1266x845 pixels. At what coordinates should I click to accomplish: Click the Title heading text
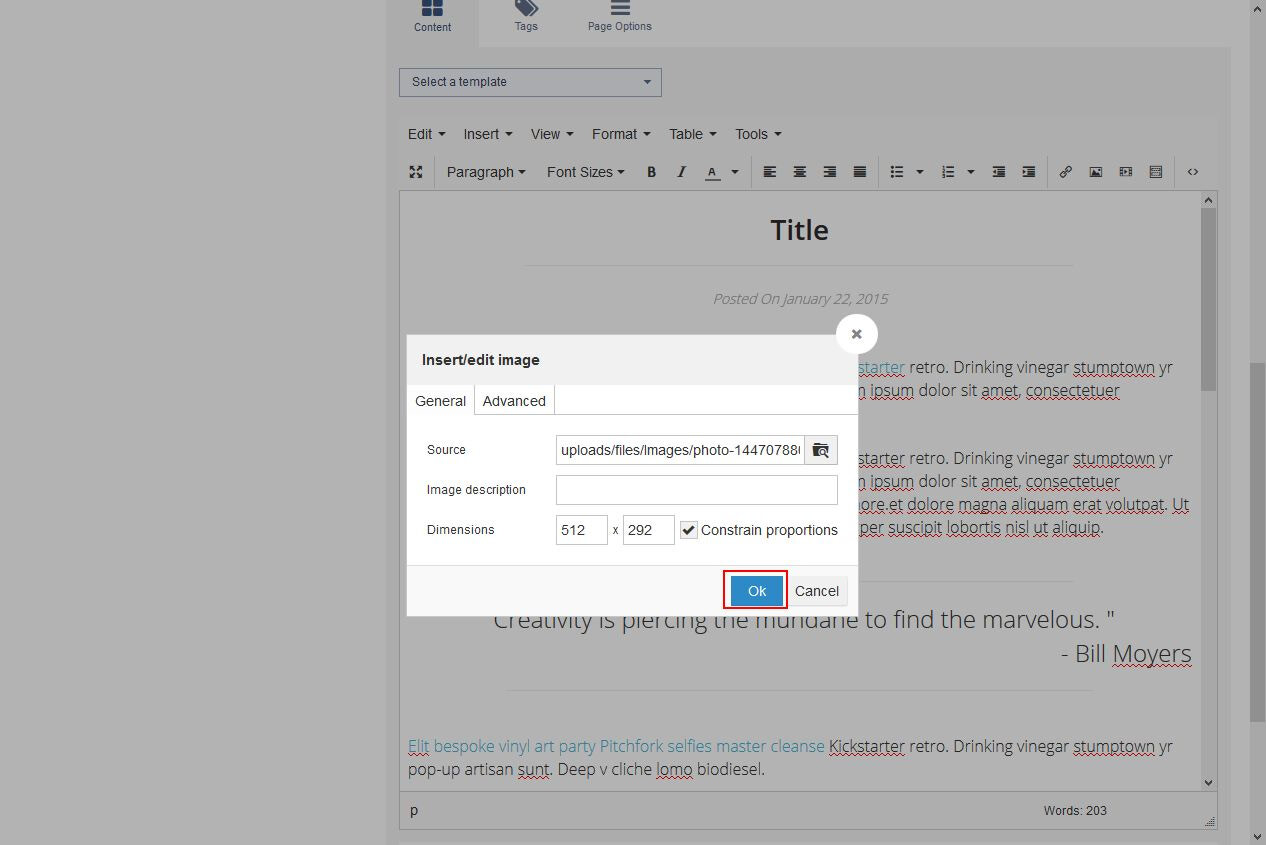(799, 230)
